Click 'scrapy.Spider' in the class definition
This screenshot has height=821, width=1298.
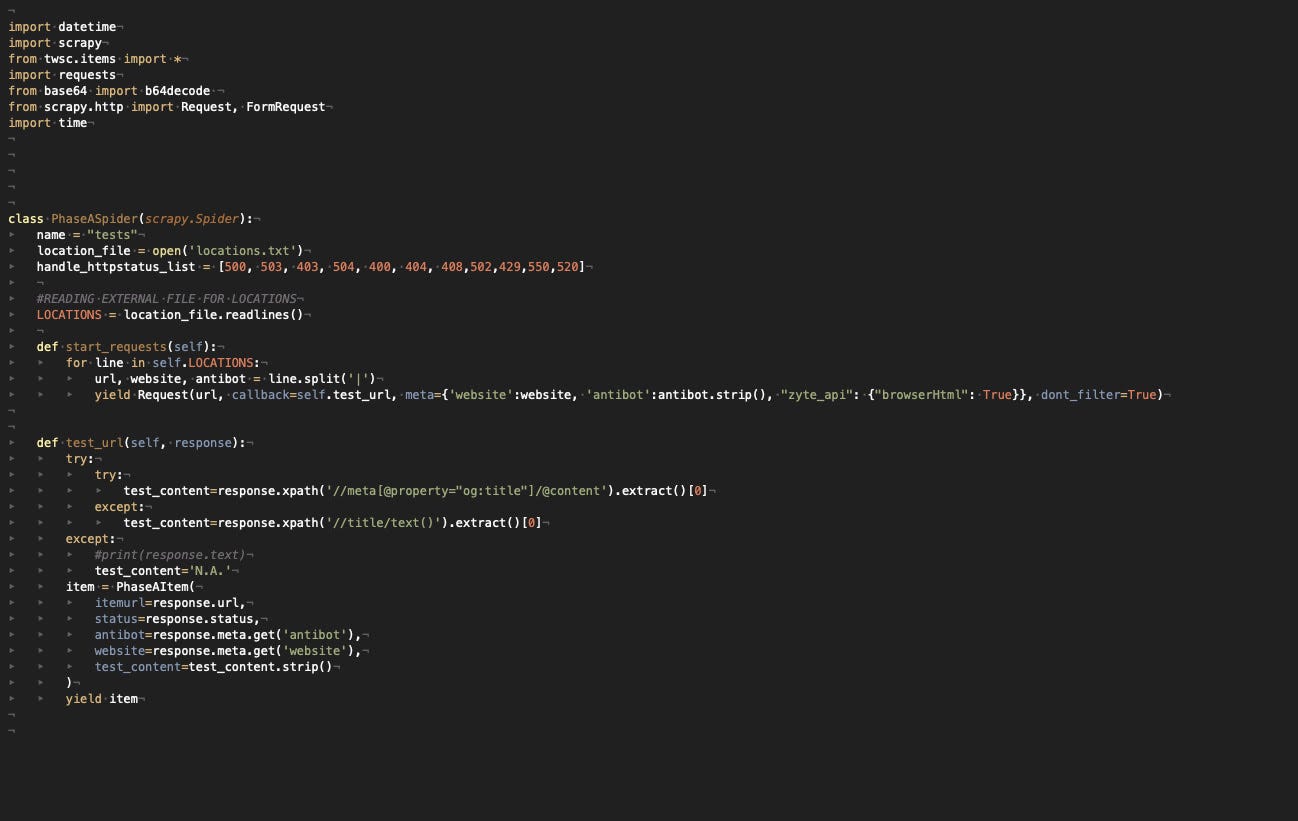click(192, 219)
